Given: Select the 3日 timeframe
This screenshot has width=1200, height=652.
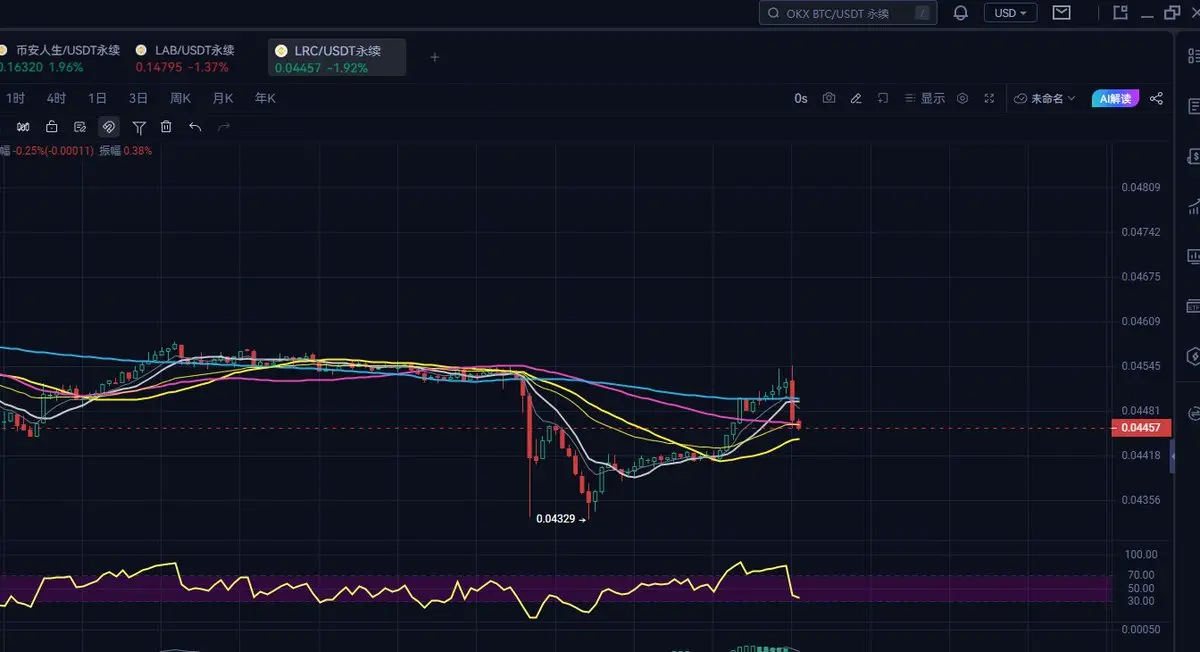Looking at the screenshot, I should (138, 98).
